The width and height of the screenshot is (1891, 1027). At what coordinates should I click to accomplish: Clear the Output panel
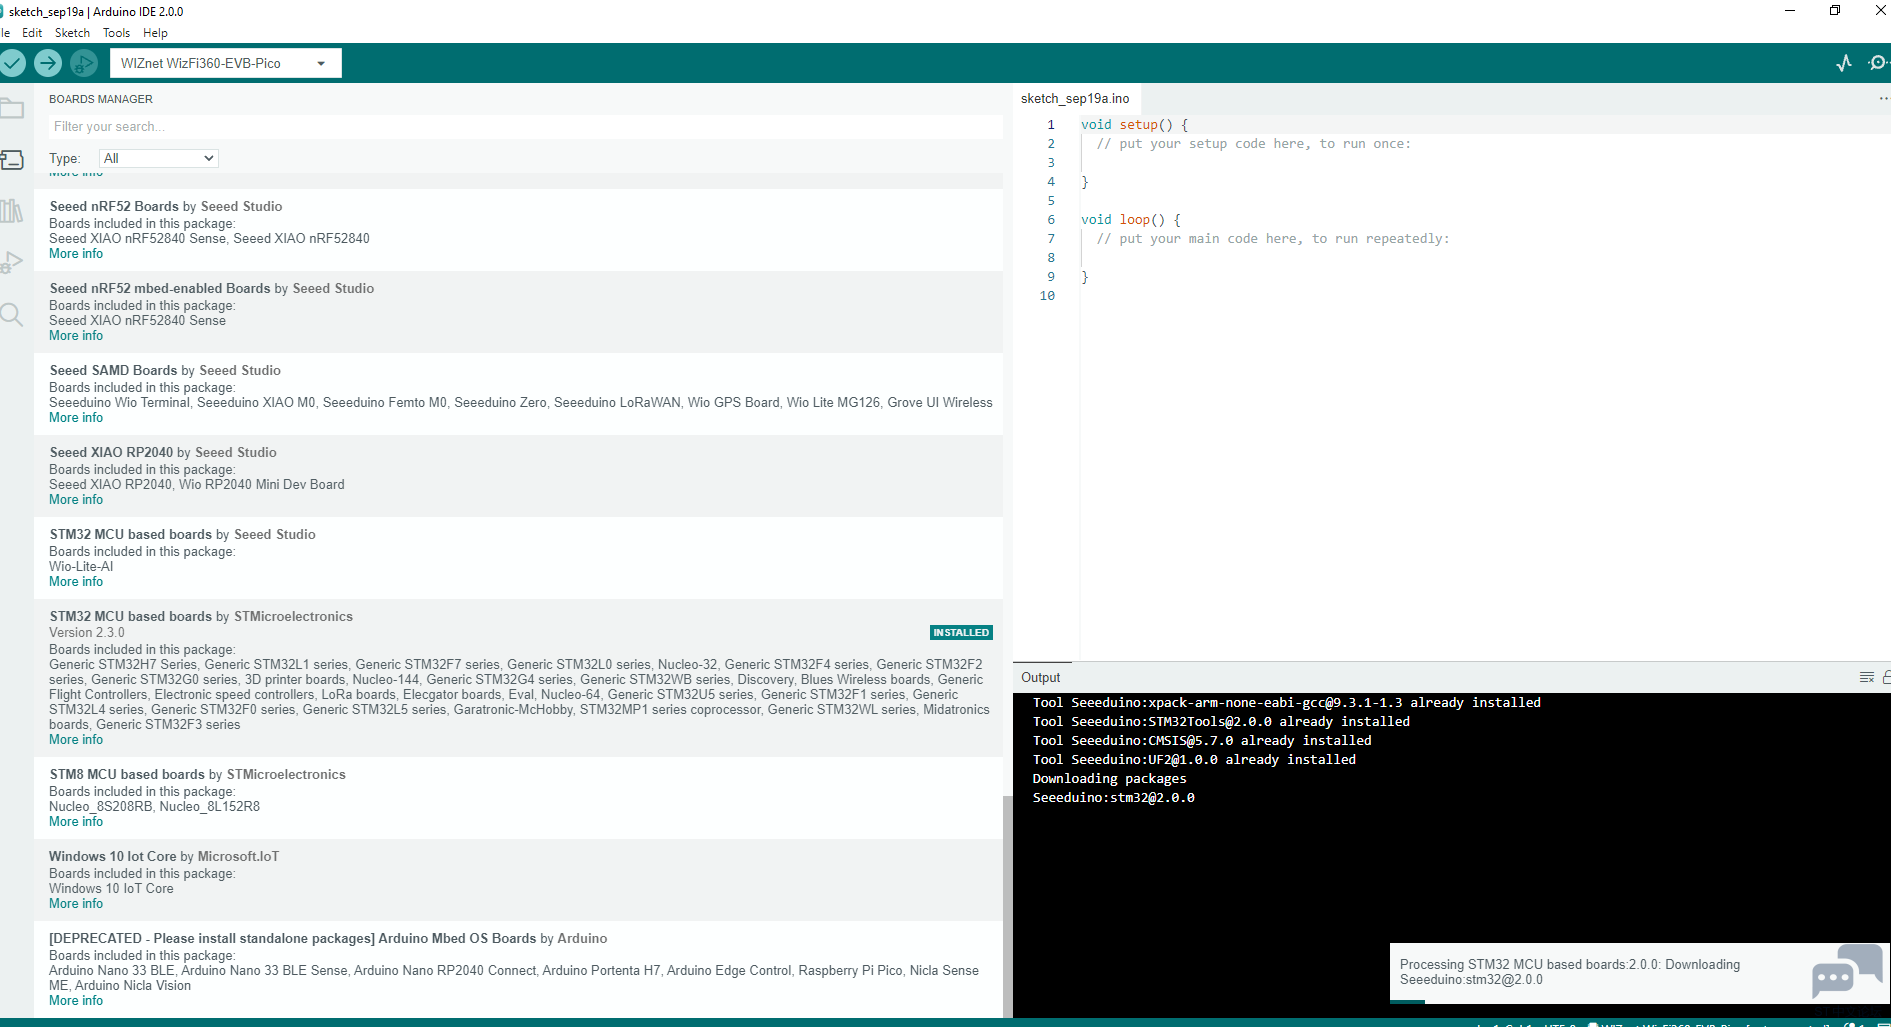point(1866,677)
